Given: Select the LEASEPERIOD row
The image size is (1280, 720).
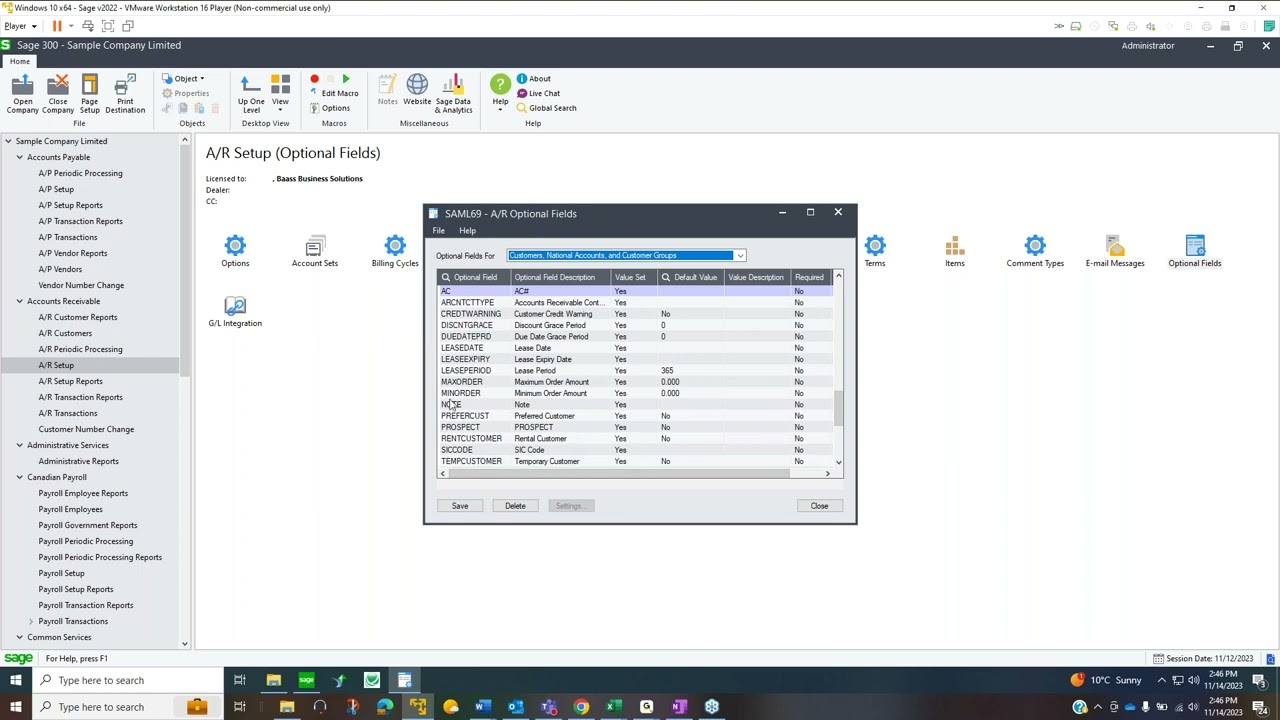Looking at the screenshot, I should click(x=635, y=371).
